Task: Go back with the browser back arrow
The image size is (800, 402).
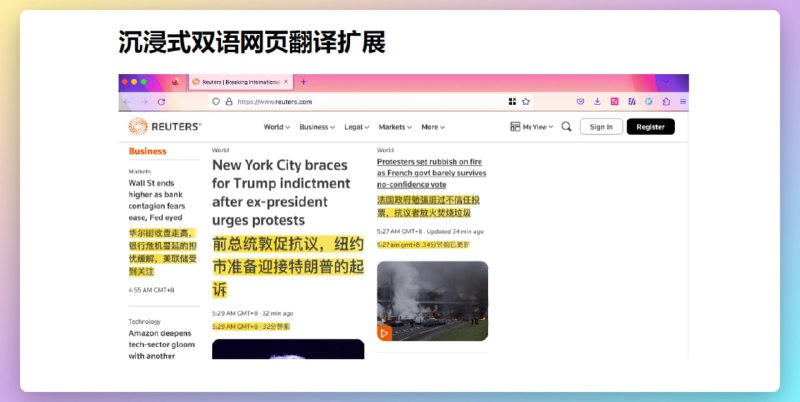Action: point(127,102)
